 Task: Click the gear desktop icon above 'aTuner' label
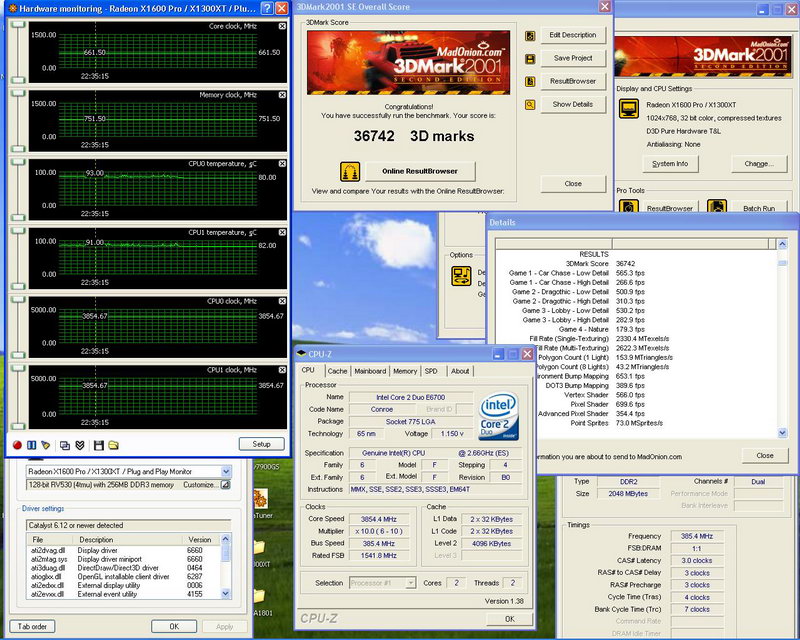pyautogui.click(x=261, y=499)
